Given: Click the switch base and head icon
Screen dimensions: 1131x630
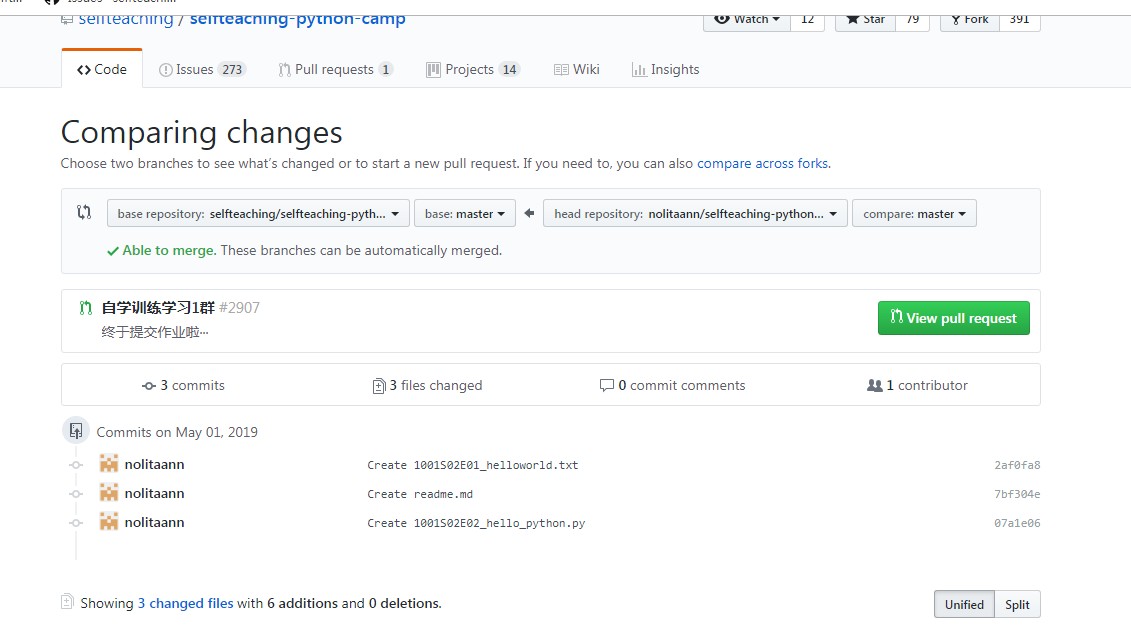Looking at the screenshot, I should point(84,212).
